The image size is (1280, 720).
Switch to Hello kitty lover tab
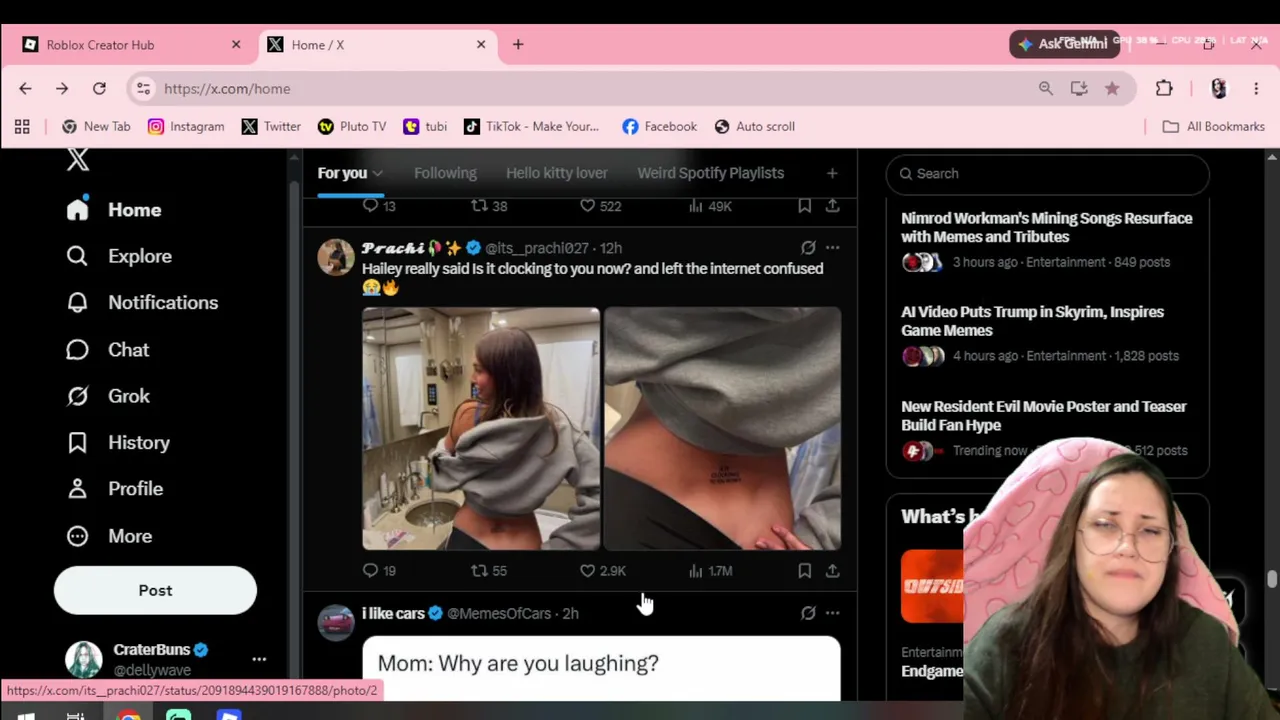coord(556,173)
